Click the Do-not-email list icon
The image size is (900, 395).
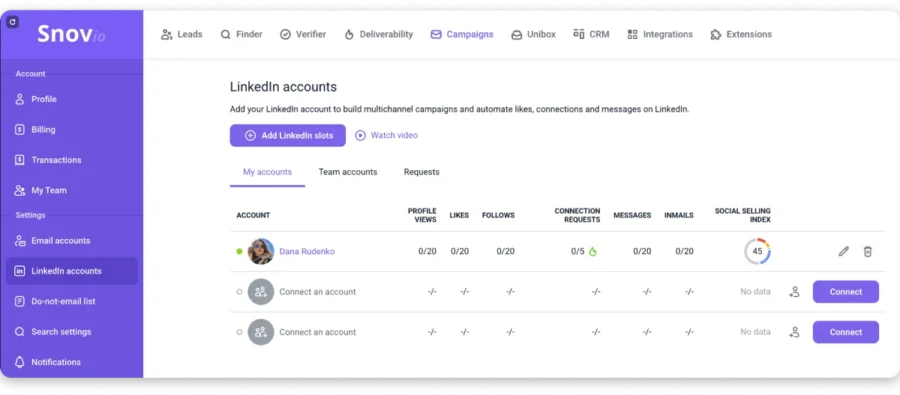(20, 301)
